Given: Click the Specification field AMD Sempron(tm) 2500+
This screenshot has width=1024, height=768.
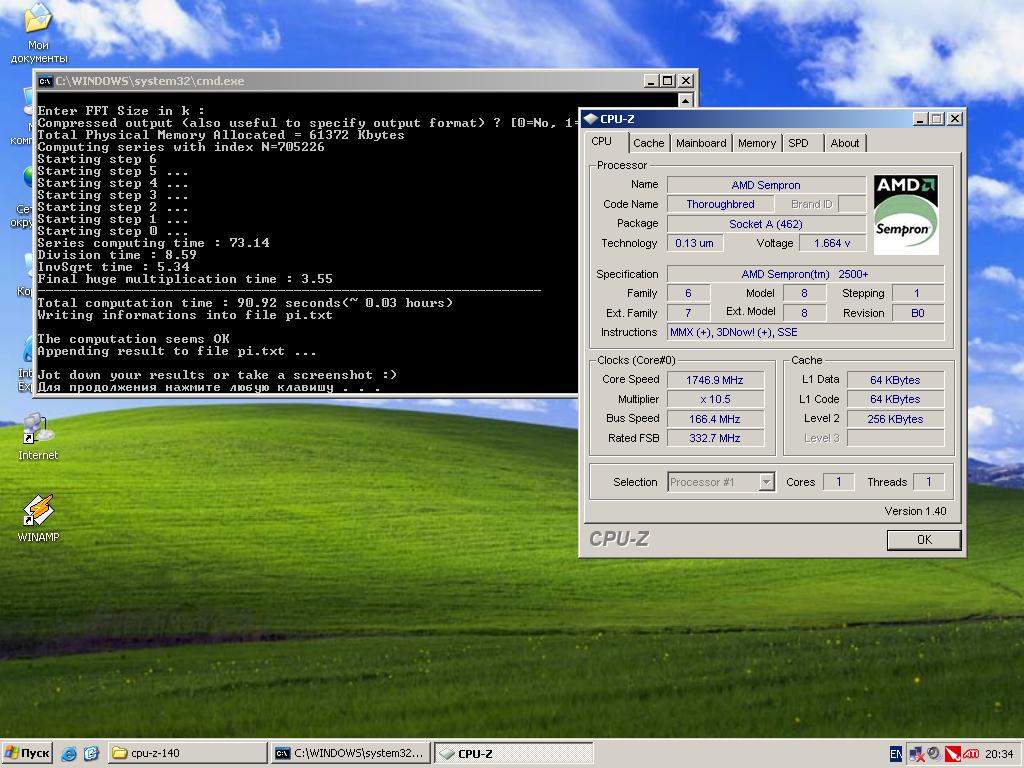Looking at the screenshot, I should 805,274.
